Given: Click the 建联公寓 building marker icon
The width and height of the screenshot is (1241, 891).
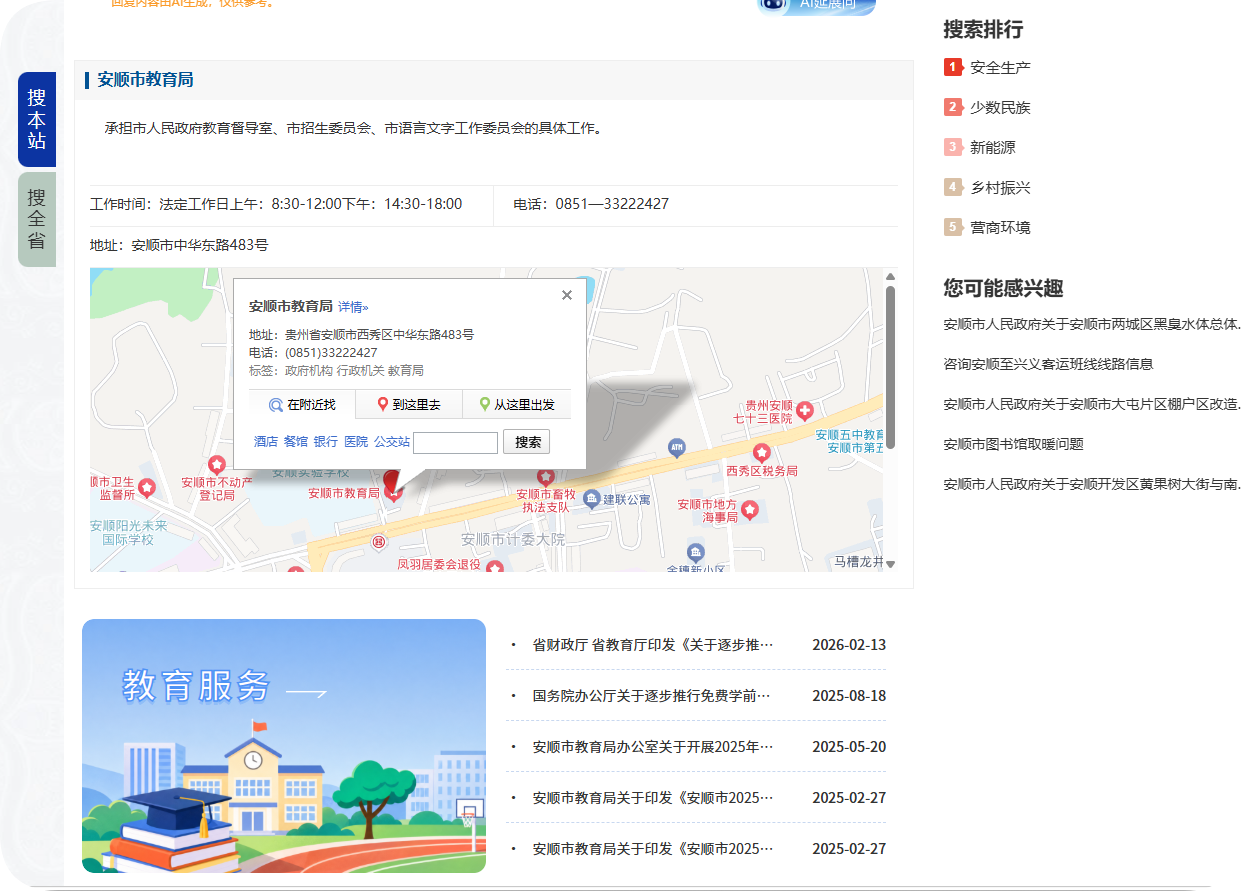Looking at the screenshot, I should pyautogui.click(x=592, y=498).
